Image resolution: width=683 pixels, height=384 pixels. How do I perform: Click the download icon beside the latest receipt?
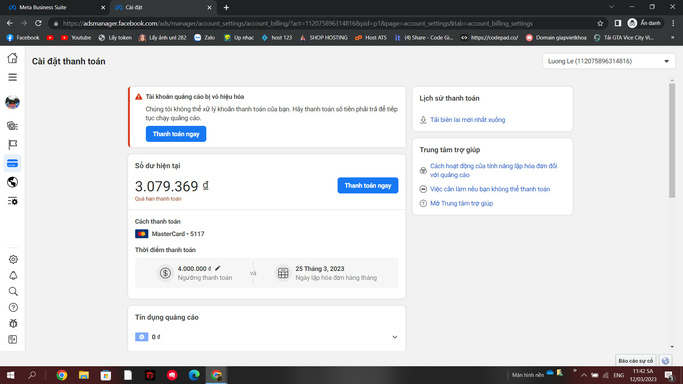[x=423, y=120]
